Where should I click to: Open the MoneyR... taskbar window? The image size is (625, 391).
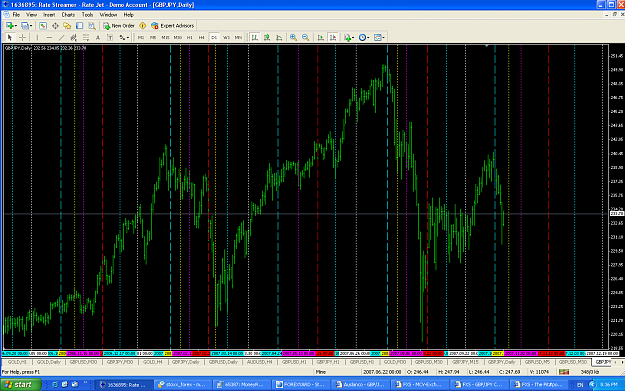[241, 385]
